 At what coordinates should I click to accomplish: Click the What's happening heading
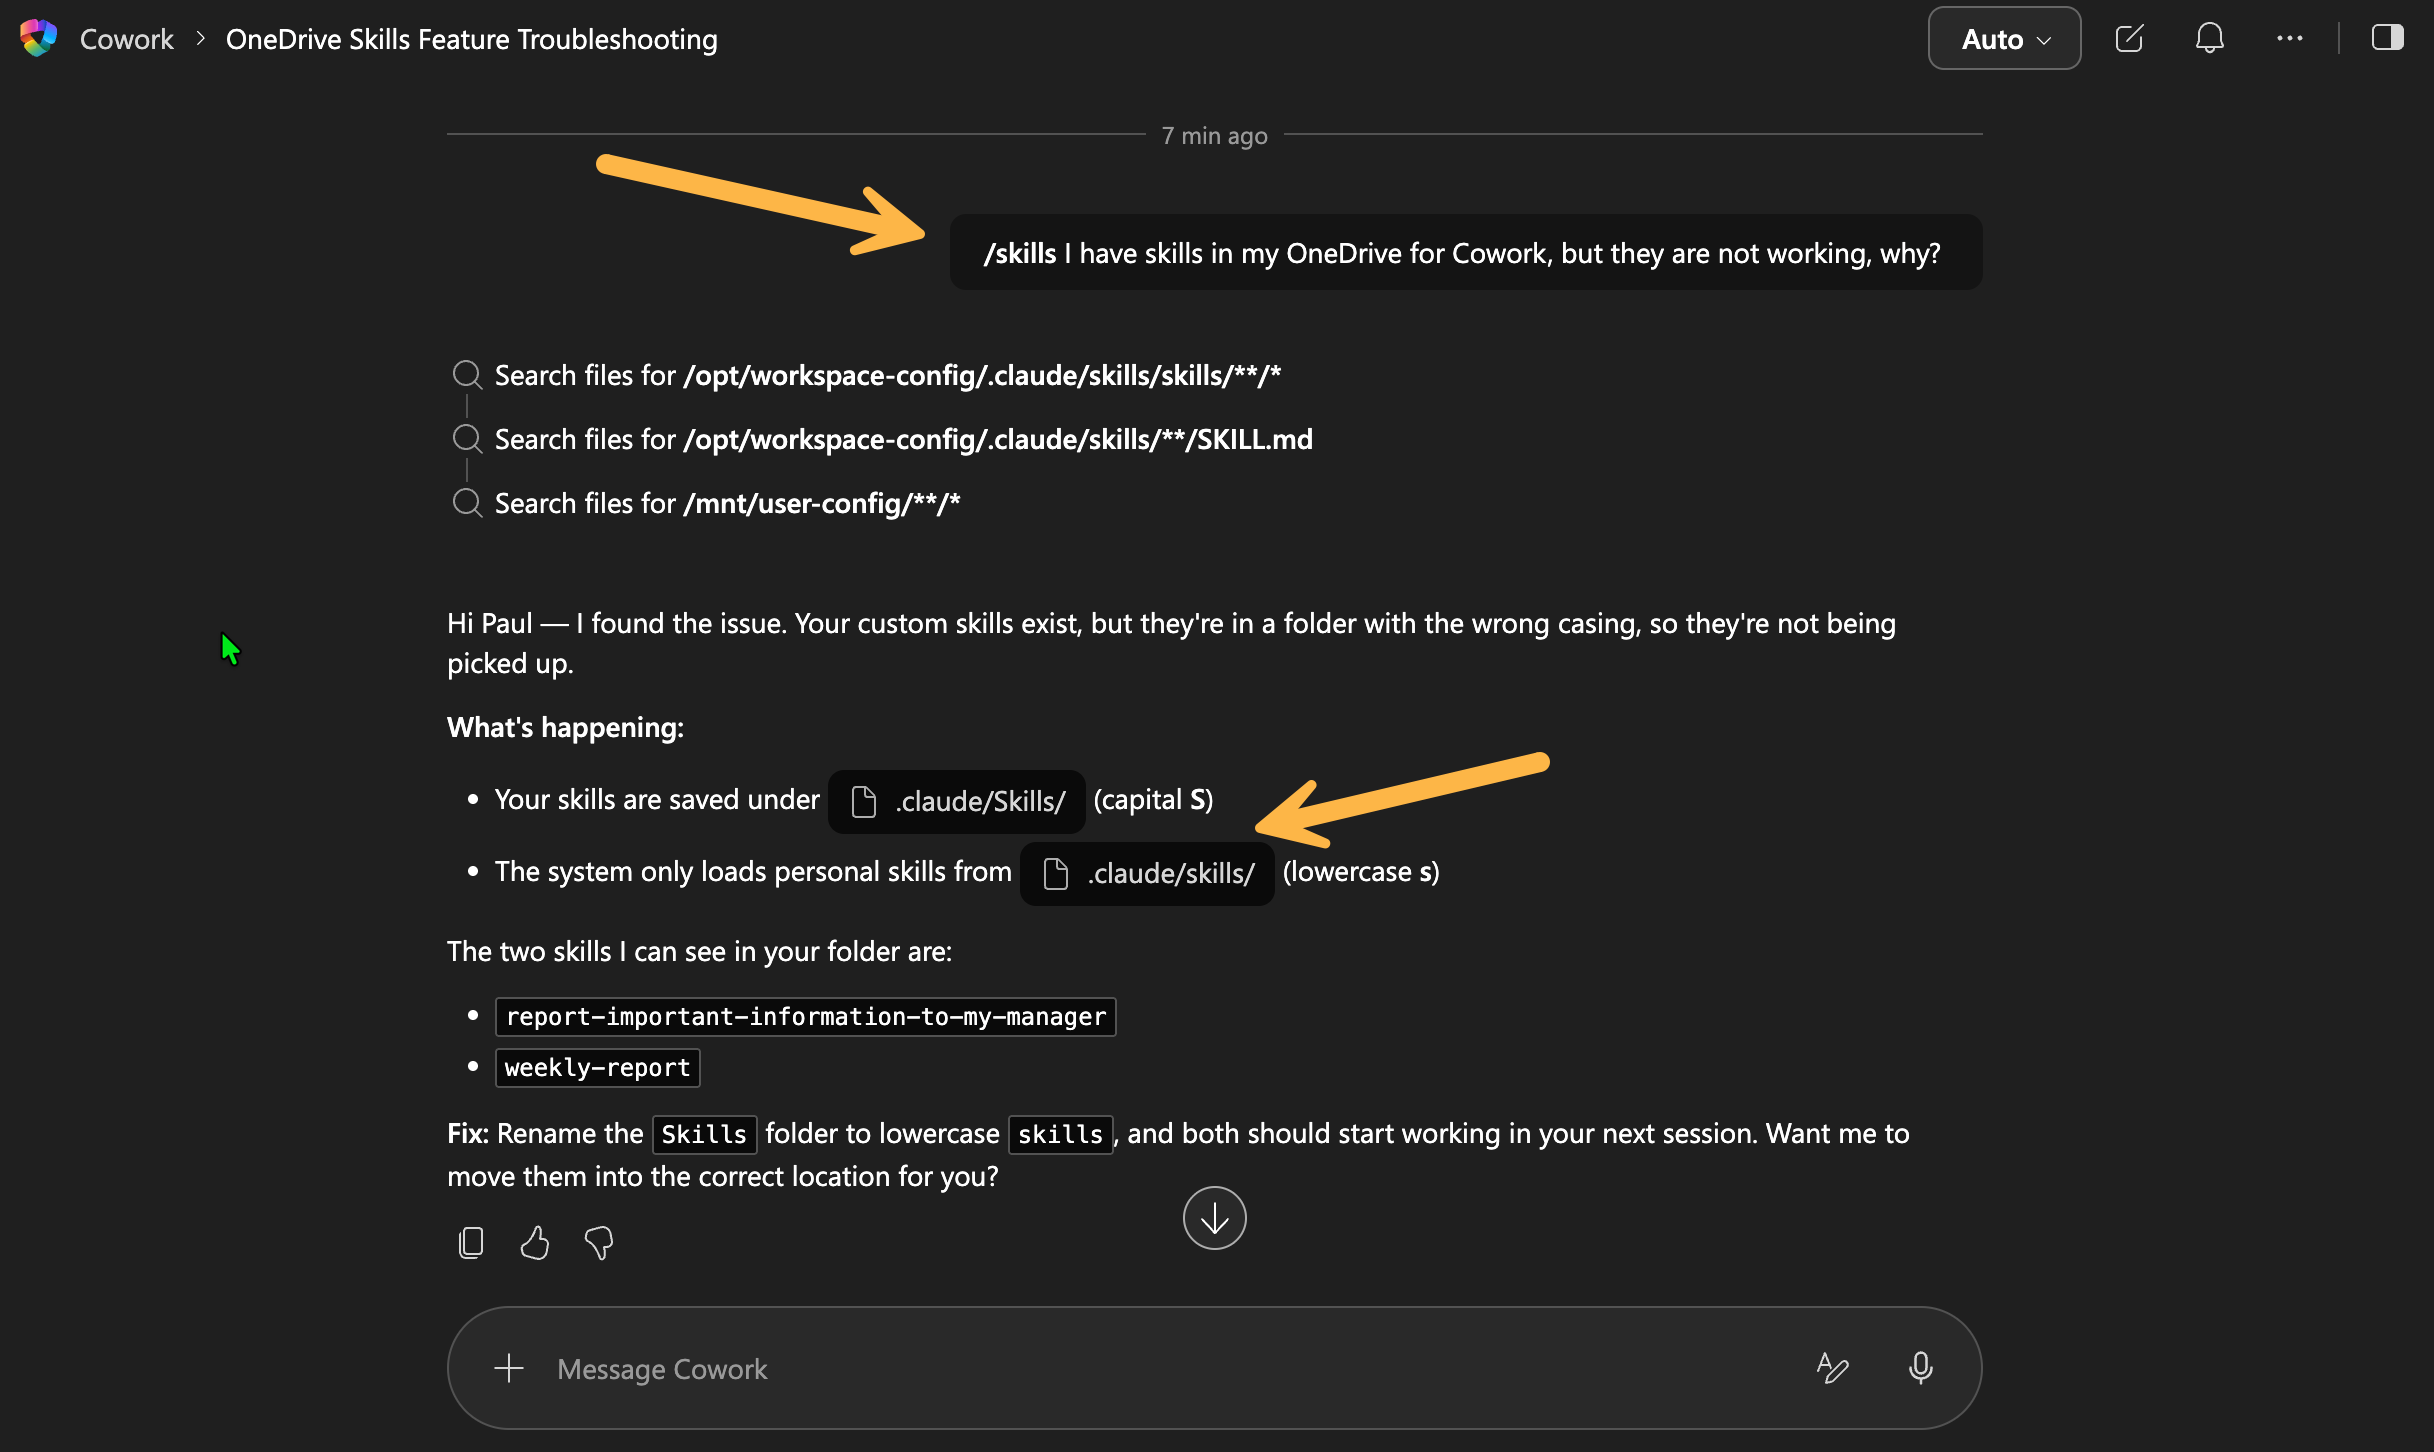(x=565, y=727)
